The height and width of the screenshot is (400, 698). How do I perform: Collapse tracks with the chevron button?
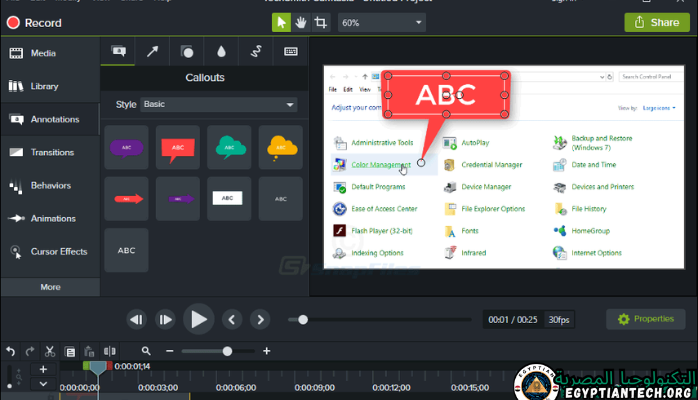pyautogui.click(x=43, y=384)
